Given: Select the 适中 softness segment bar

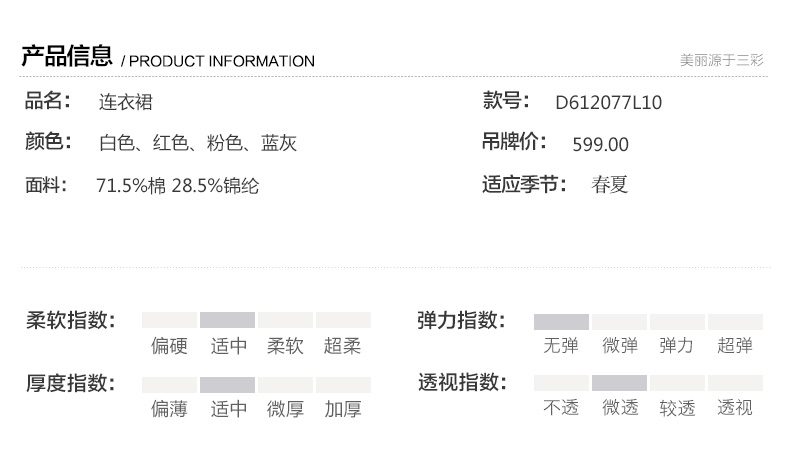Looking at the screenshot, I should pos(227,320).
